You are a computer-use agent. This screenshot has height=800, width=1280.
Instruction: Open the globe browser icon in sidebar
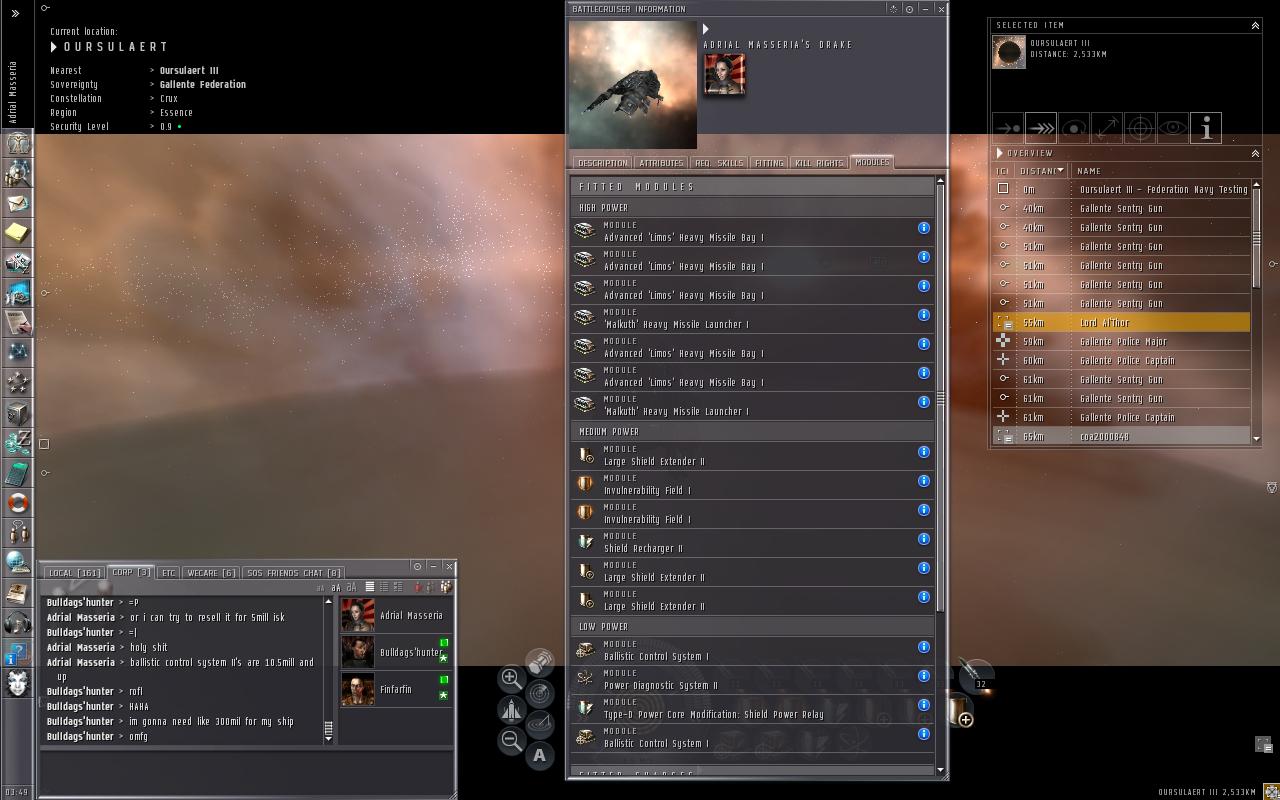coord(18,563)
